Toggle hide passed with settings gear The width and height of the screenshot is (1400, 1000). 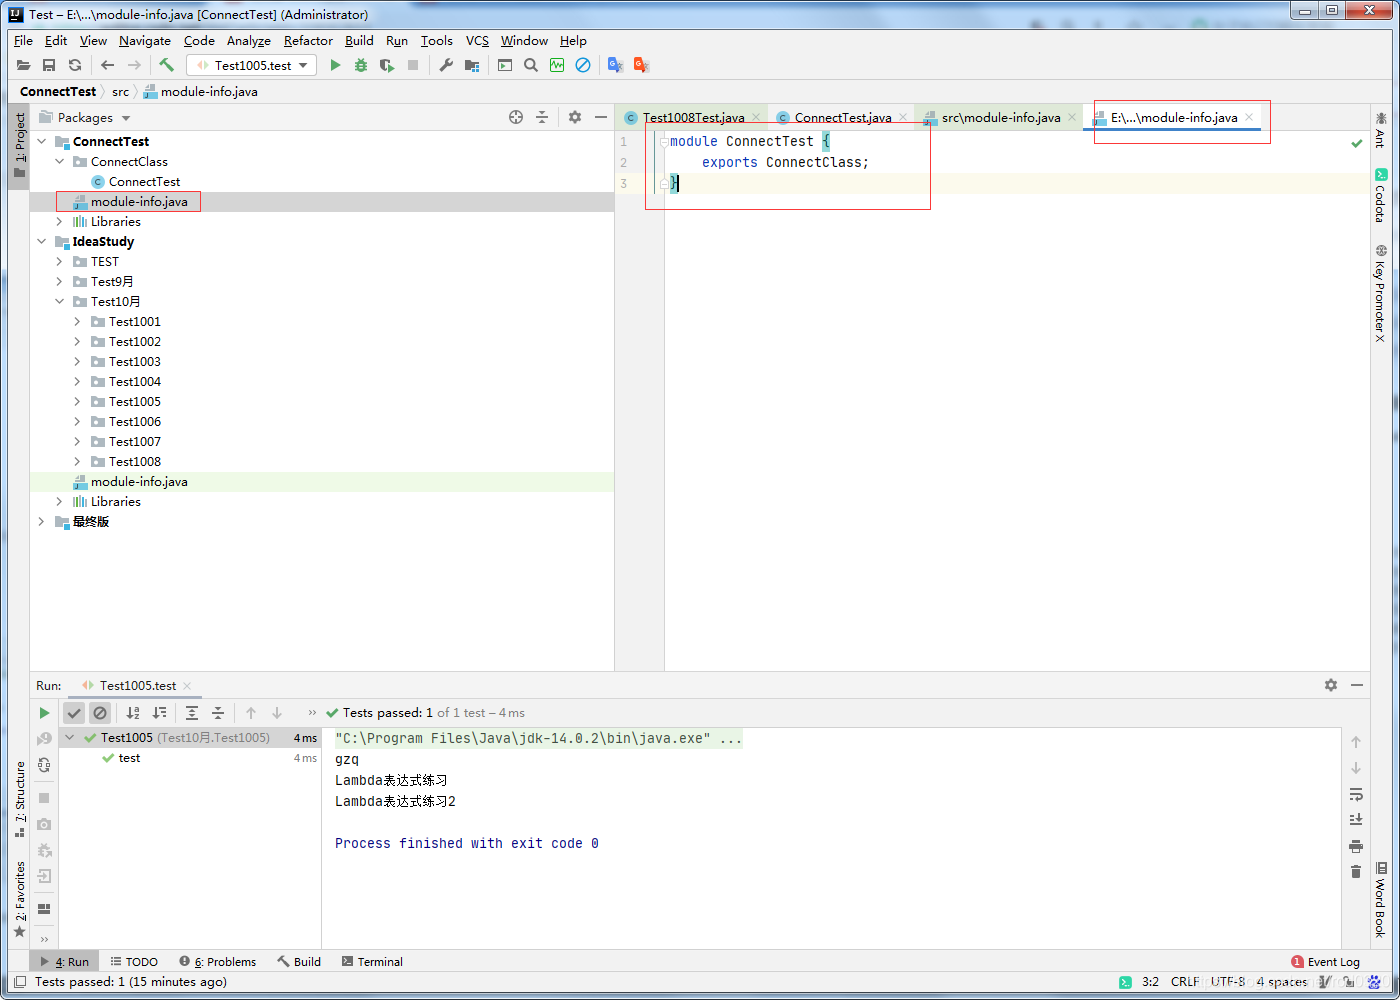(1330, 685)
